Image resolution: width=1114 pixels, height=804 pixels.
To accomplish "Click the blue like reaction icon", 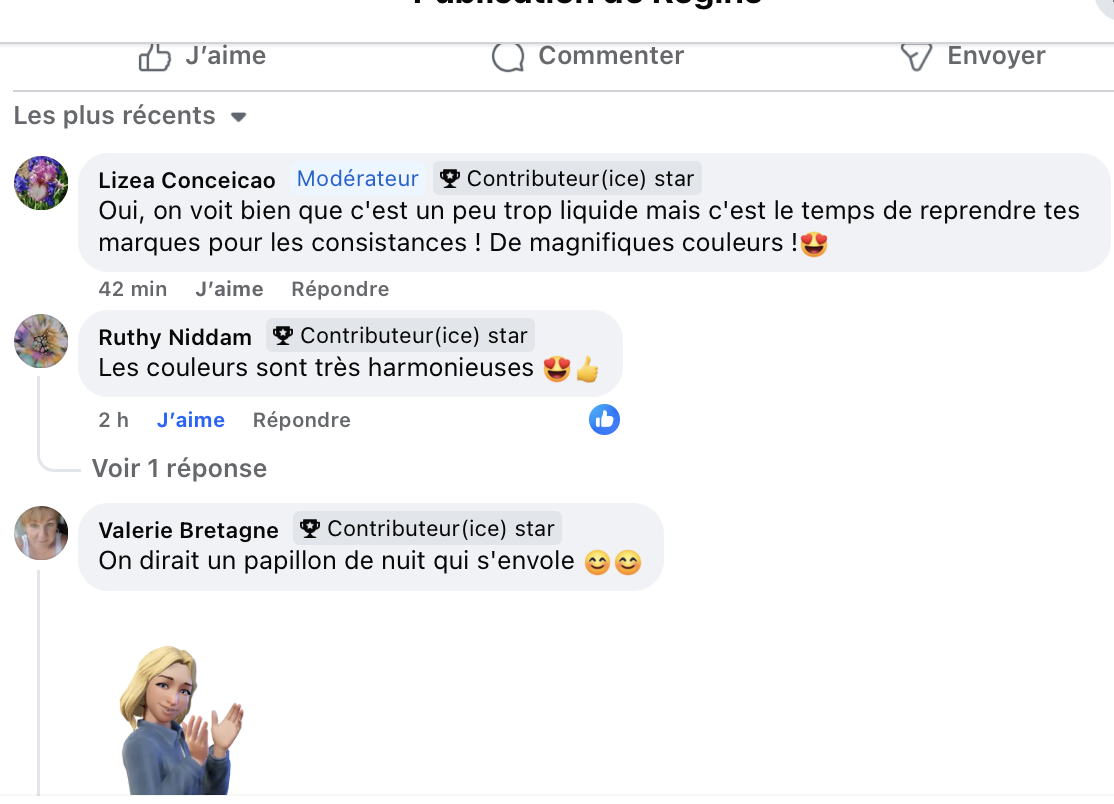I will [604, 420].
